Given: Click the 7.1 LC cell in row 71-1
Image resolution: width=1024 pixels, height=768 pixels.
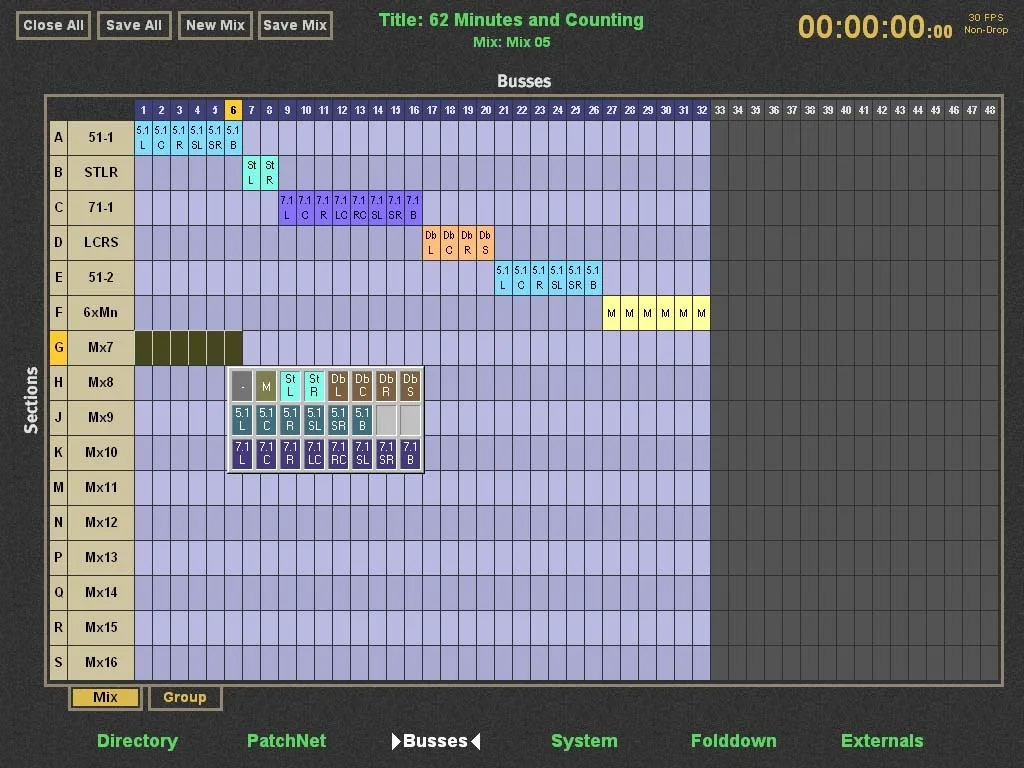Looking at the screenshot, I should pyautogui.click(x=341, y=208).
